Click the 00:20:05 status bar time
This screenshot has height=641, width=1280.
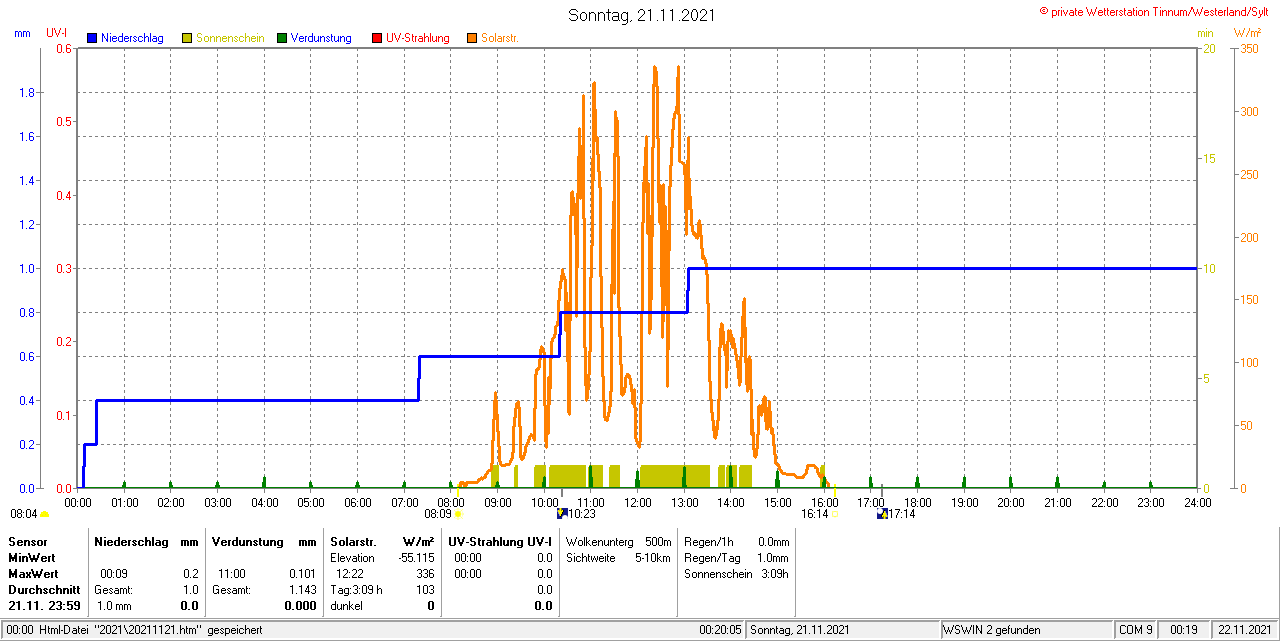point(720,630)
